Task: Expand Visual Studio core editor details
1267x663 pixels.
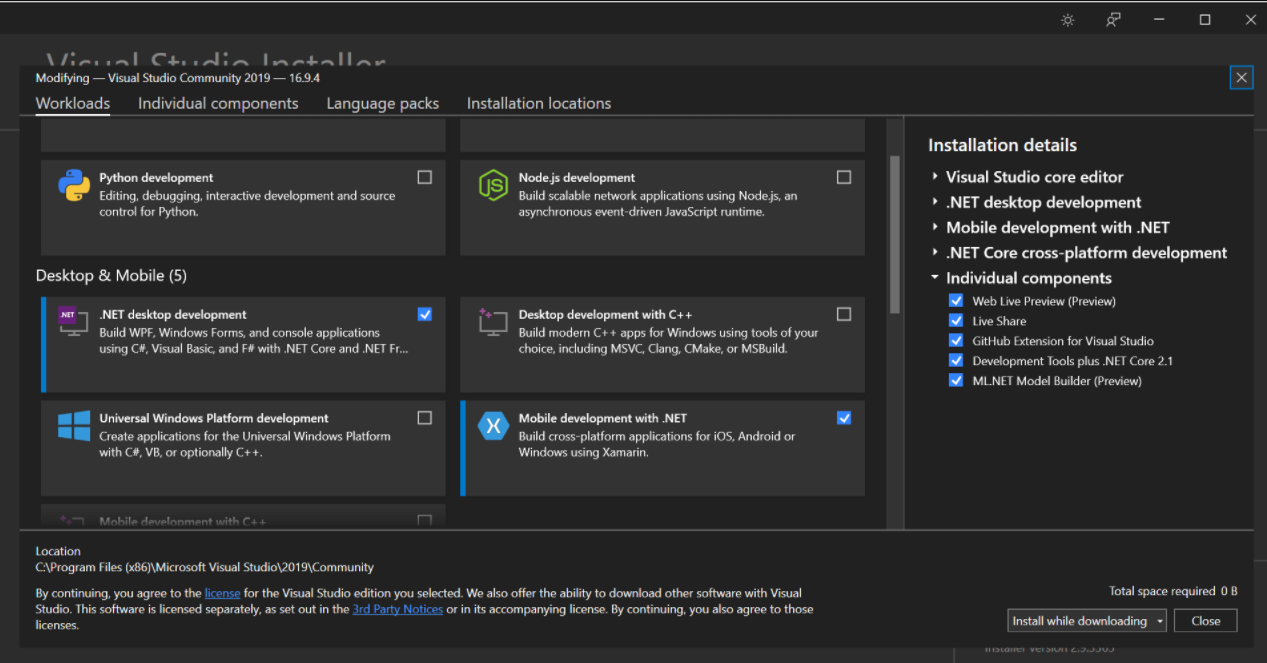Action: 935,177
